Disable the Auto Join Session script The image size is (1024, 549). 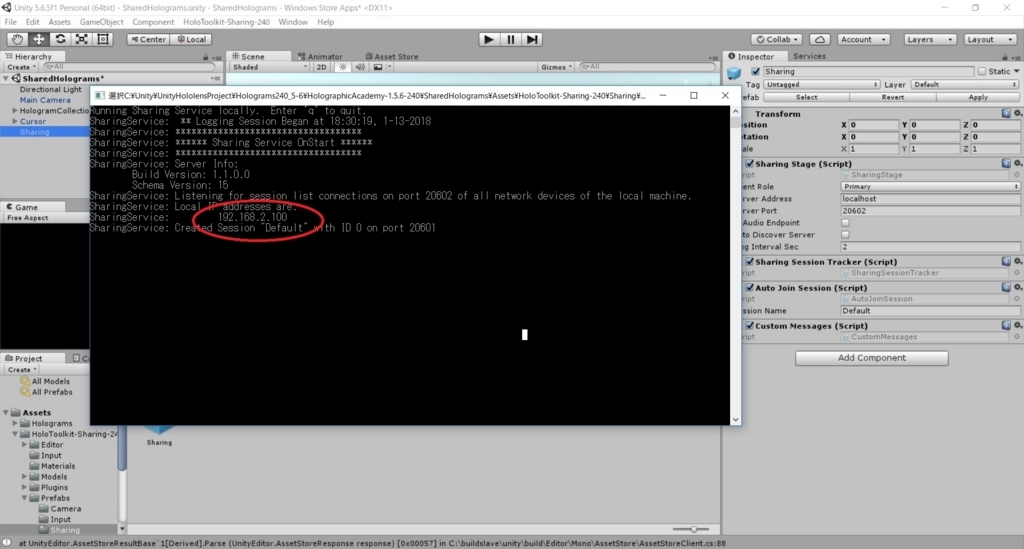pos(750,287)
